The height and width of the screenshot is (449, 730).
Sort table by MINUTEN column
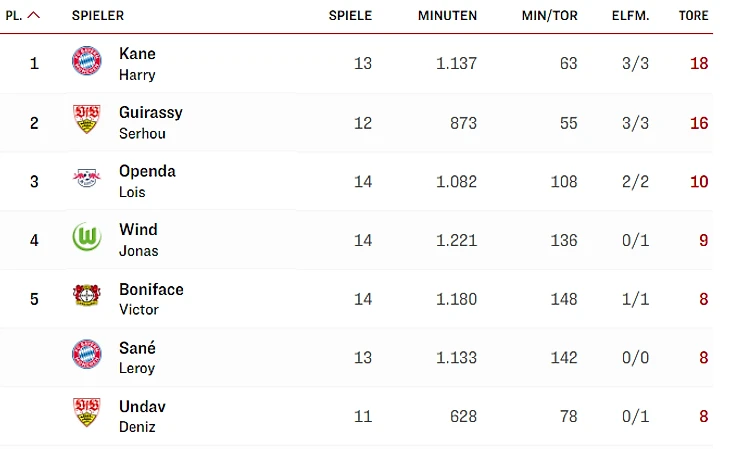[447, 16]
